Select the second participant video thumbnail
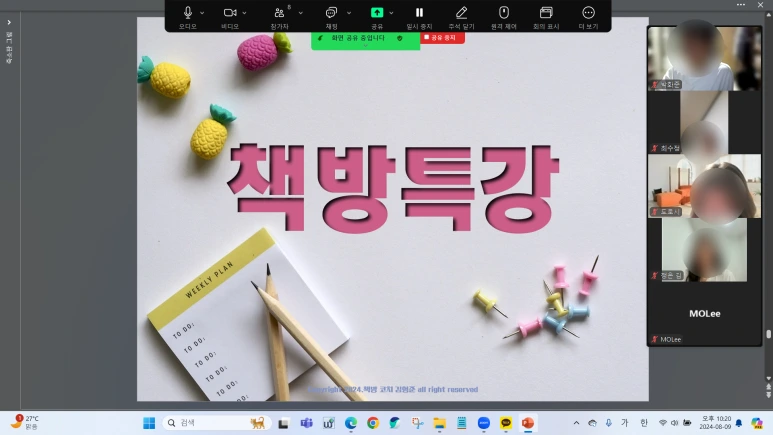Screen dimensions: 773x435 (x=704, y=122)
